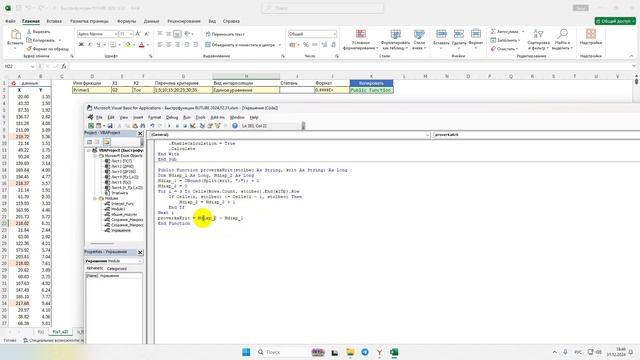Click the Design Mode icon in VBA toolbar
The image size is (640, 360).
coord(193,126)
